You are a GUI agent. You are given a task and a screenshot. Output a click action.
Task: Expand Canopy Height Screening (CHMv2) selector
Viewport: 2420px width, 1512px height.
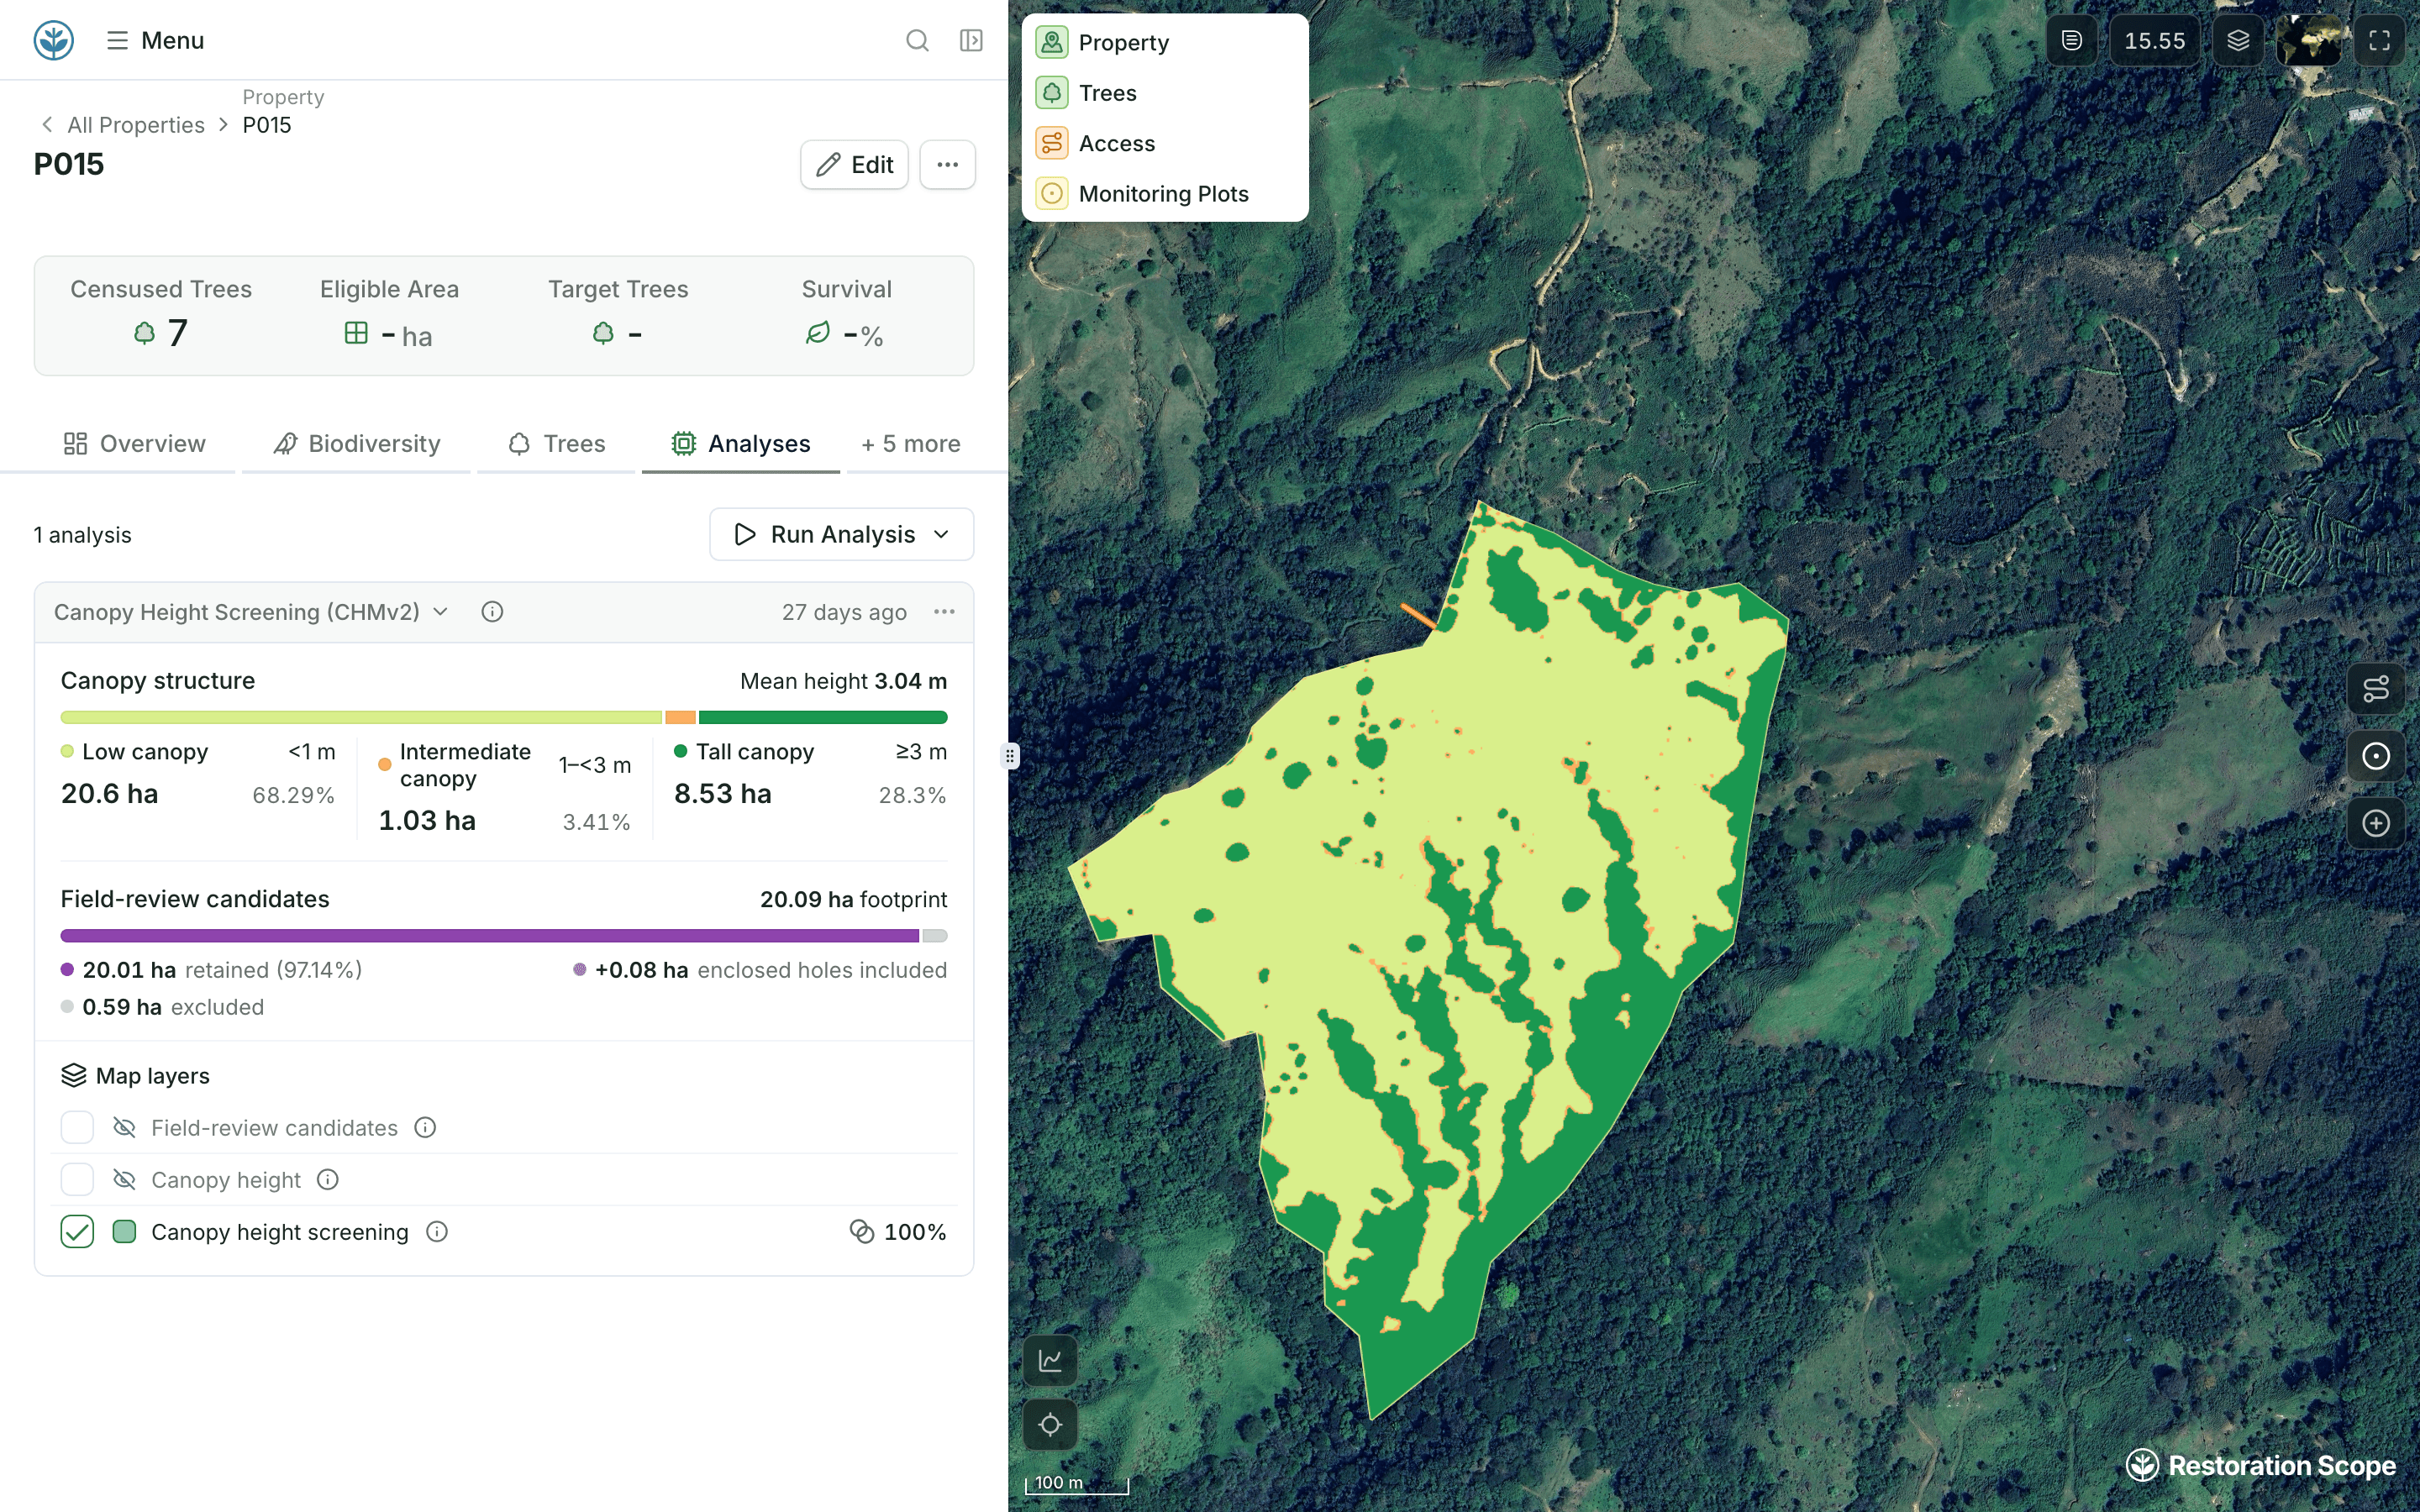tap(251, 612)
